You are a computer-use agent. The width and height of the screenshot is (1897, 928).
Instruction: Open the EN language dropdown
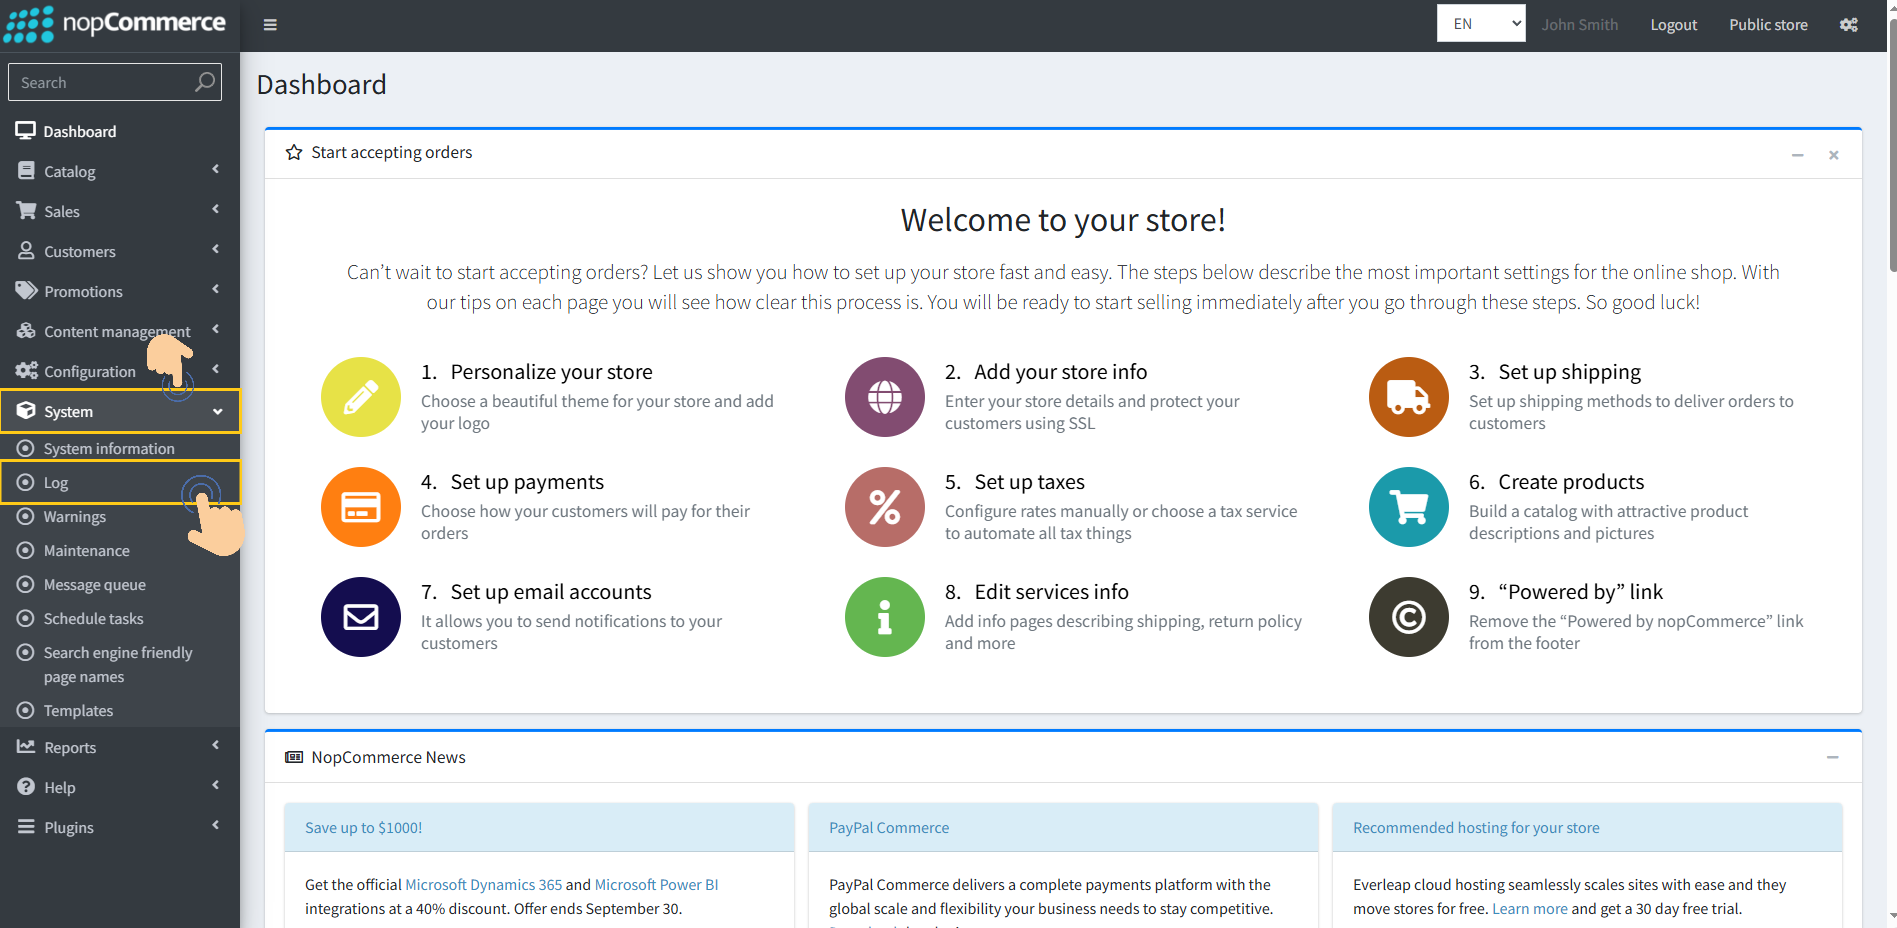point(1480,24)
